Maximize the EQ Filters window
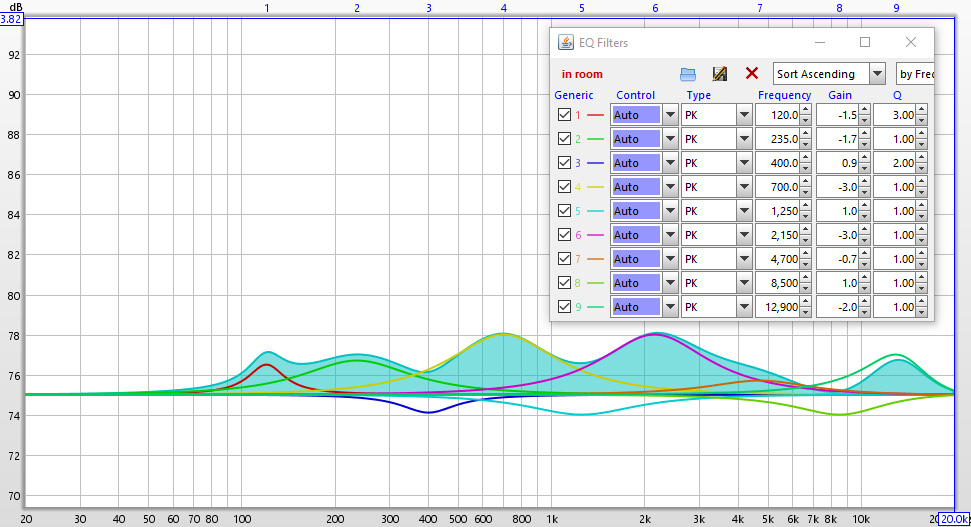This screenshot has height=527, width=971. pos(865,42)
